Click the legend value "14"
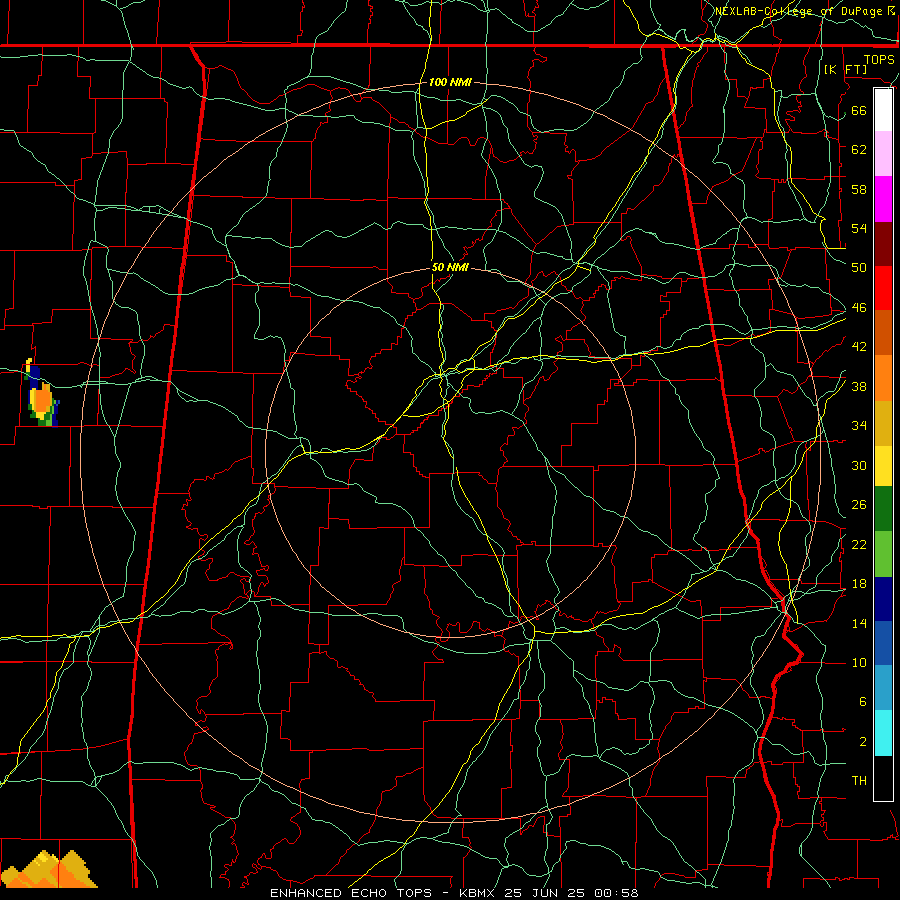The width and height of the screenshot is (900, 900). point(859,623)
